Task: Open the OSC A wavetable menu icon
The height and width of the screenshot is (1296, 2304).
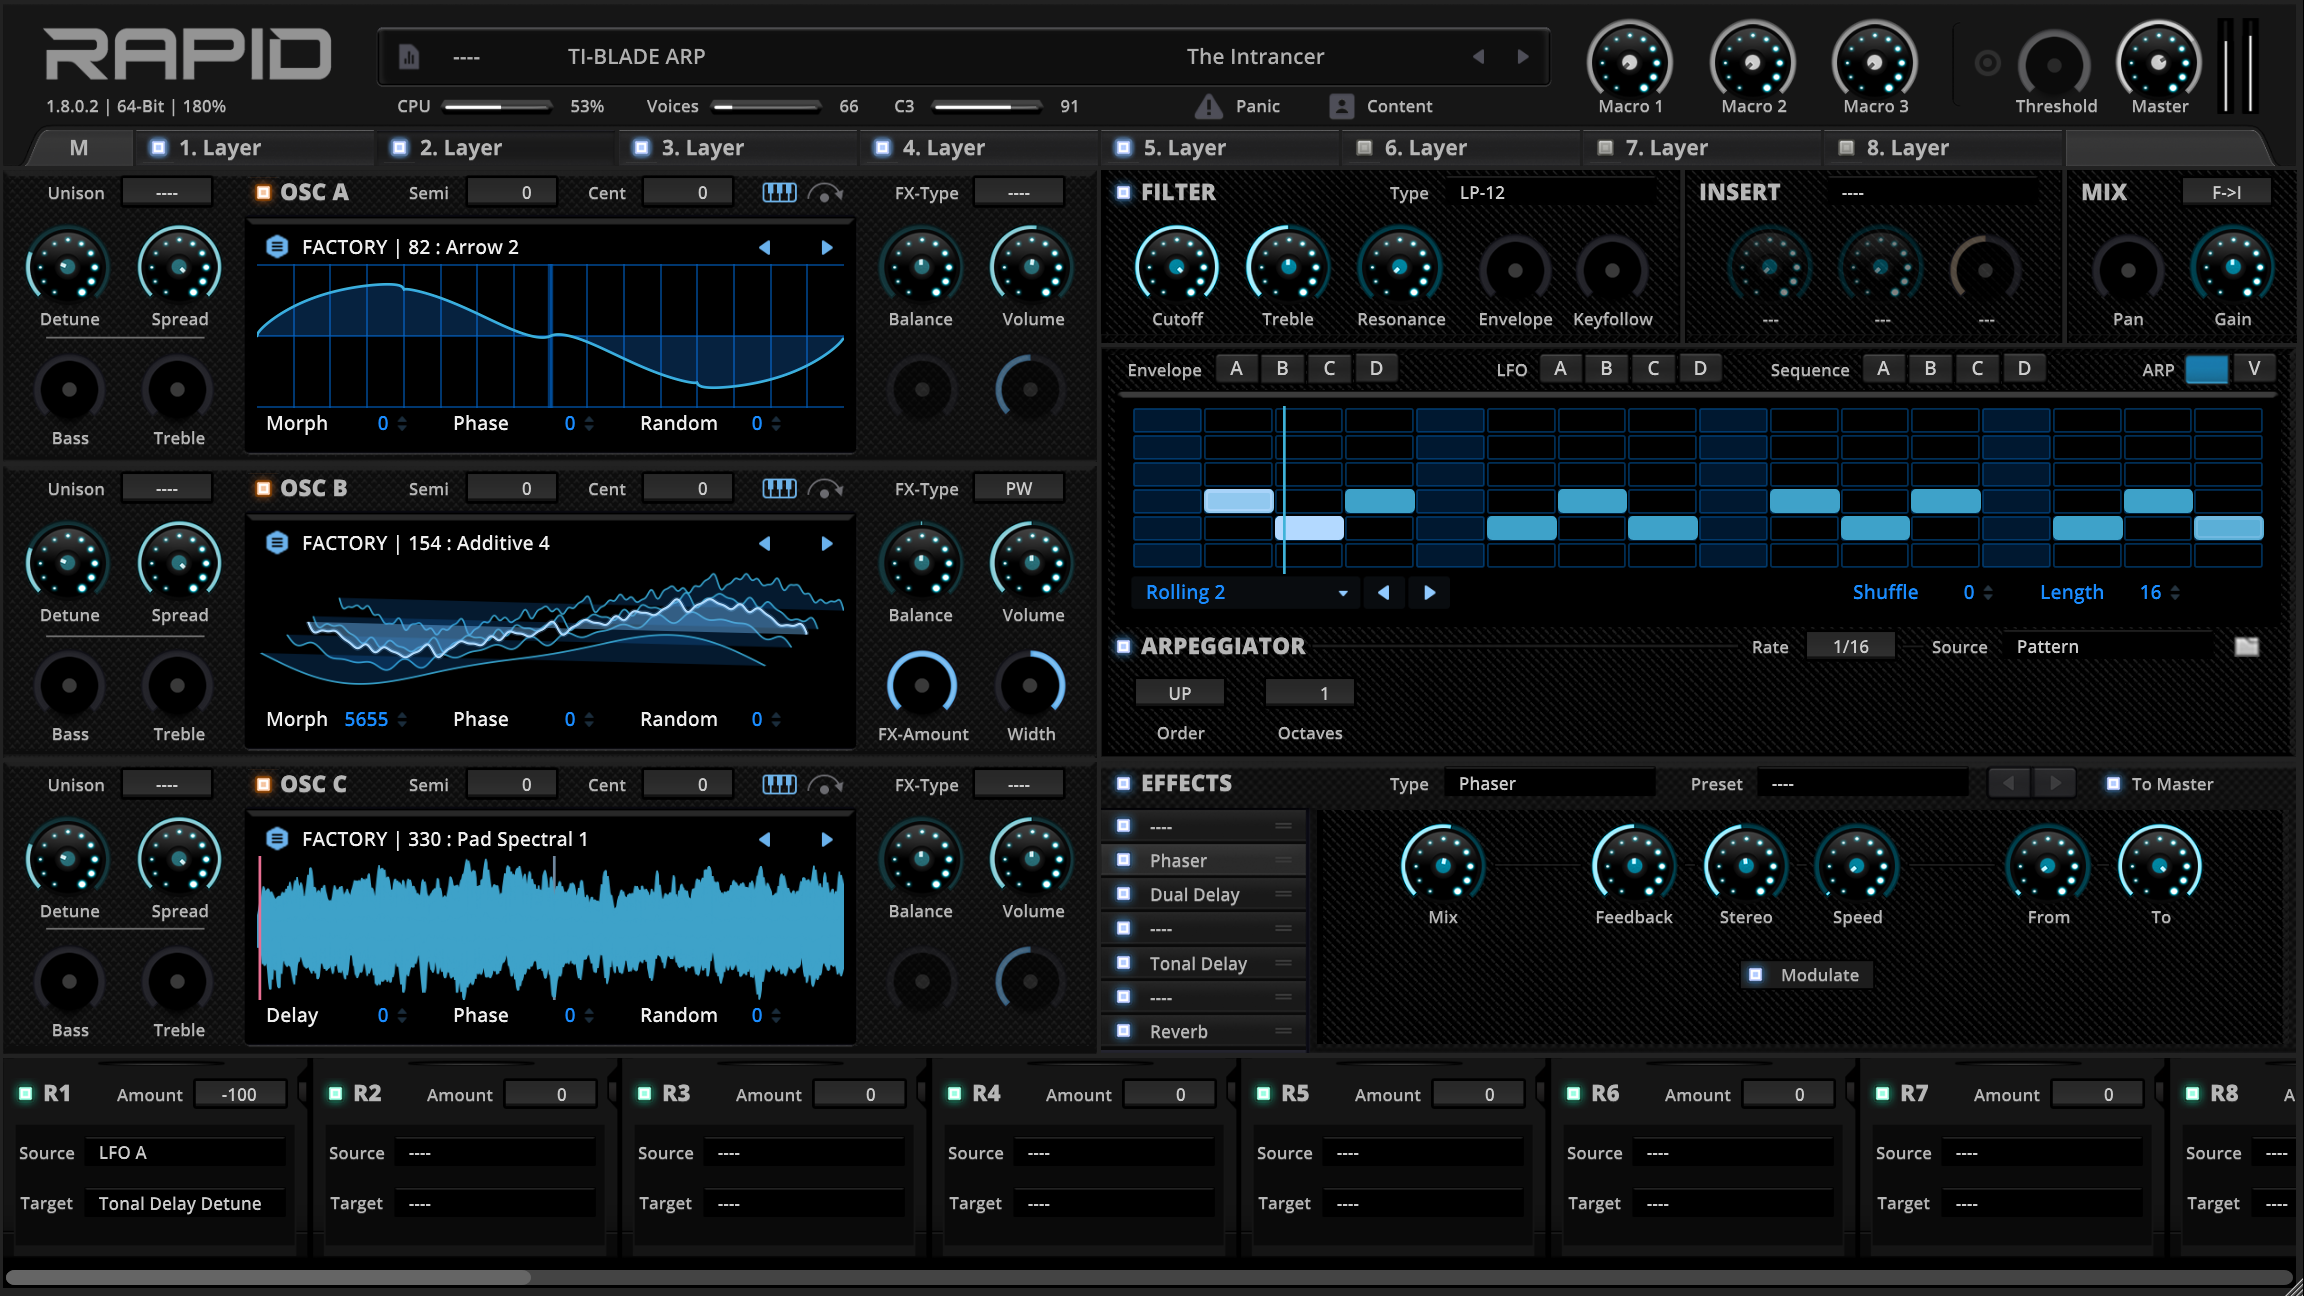Action: pyautogui.click(x=277, y=246)
